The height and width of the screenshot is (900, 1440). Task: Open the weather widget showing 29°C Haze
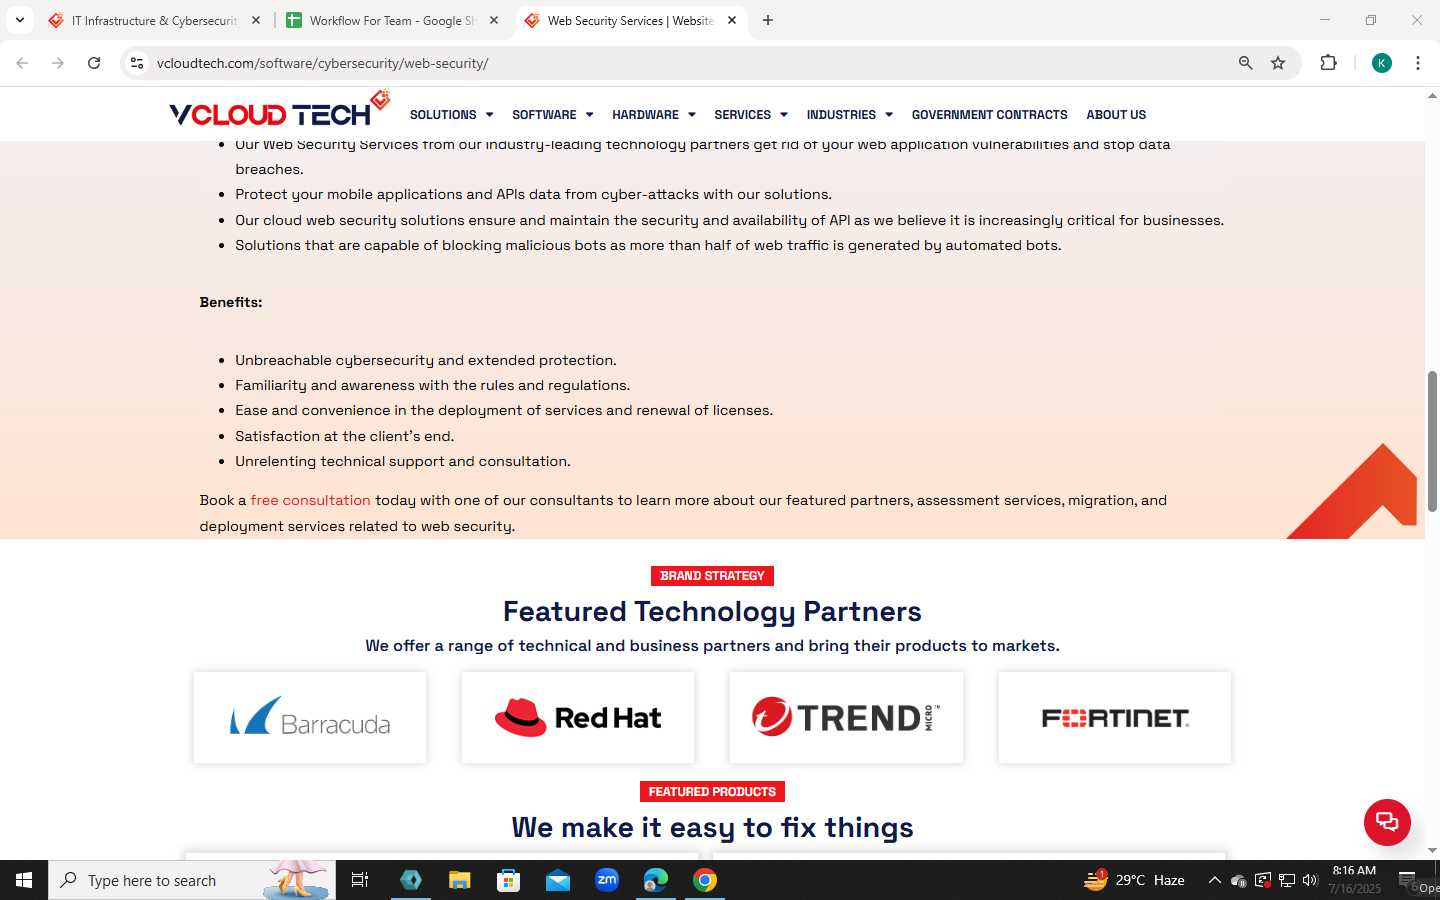click(1135, 880)
